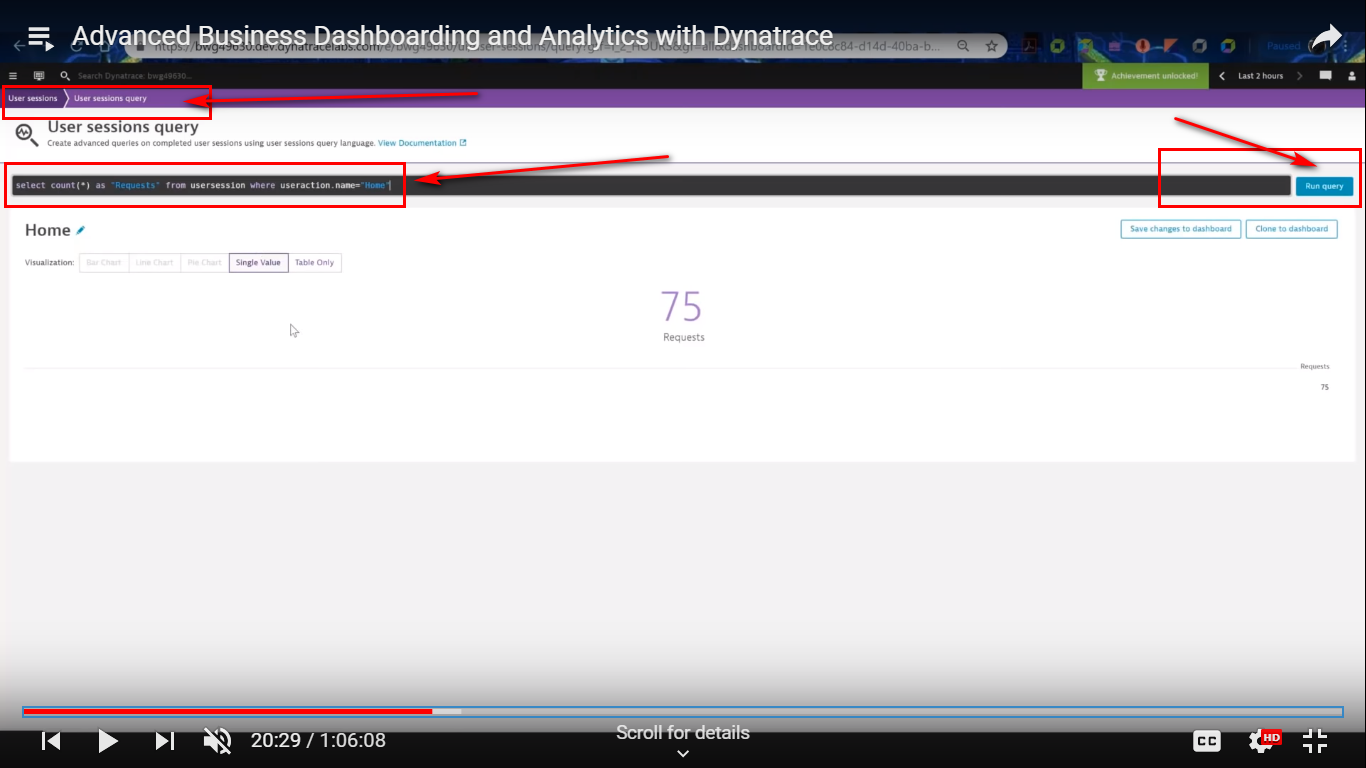1366x768 pixels.
Task: Open the Dynatrace hamburger menu
Action: click(x=13, y=76)
